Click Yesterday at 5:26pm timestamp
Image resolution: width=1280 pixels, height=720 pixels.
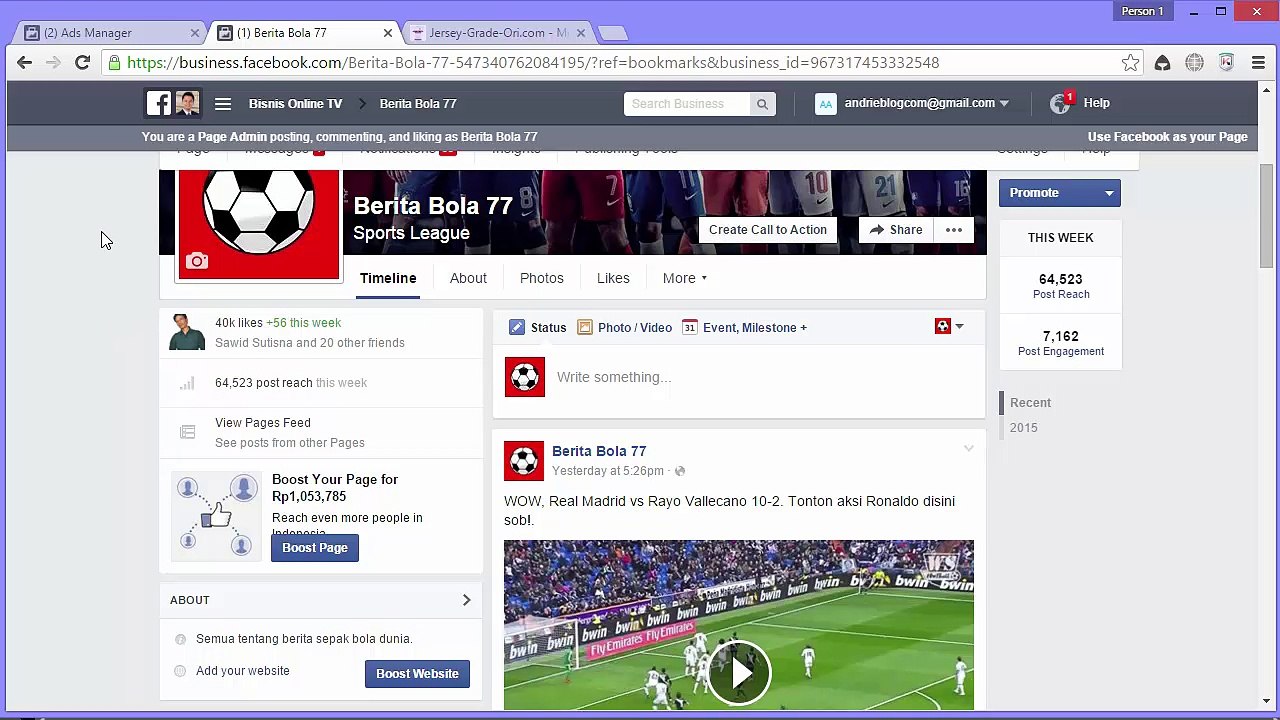608,471
